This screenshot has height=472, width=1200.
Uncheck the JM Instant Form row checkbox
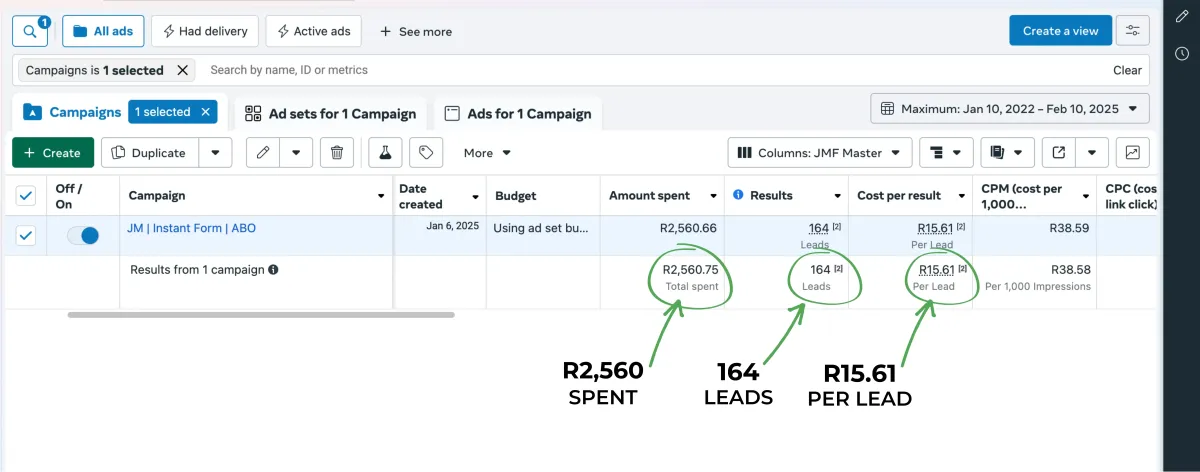26,236
